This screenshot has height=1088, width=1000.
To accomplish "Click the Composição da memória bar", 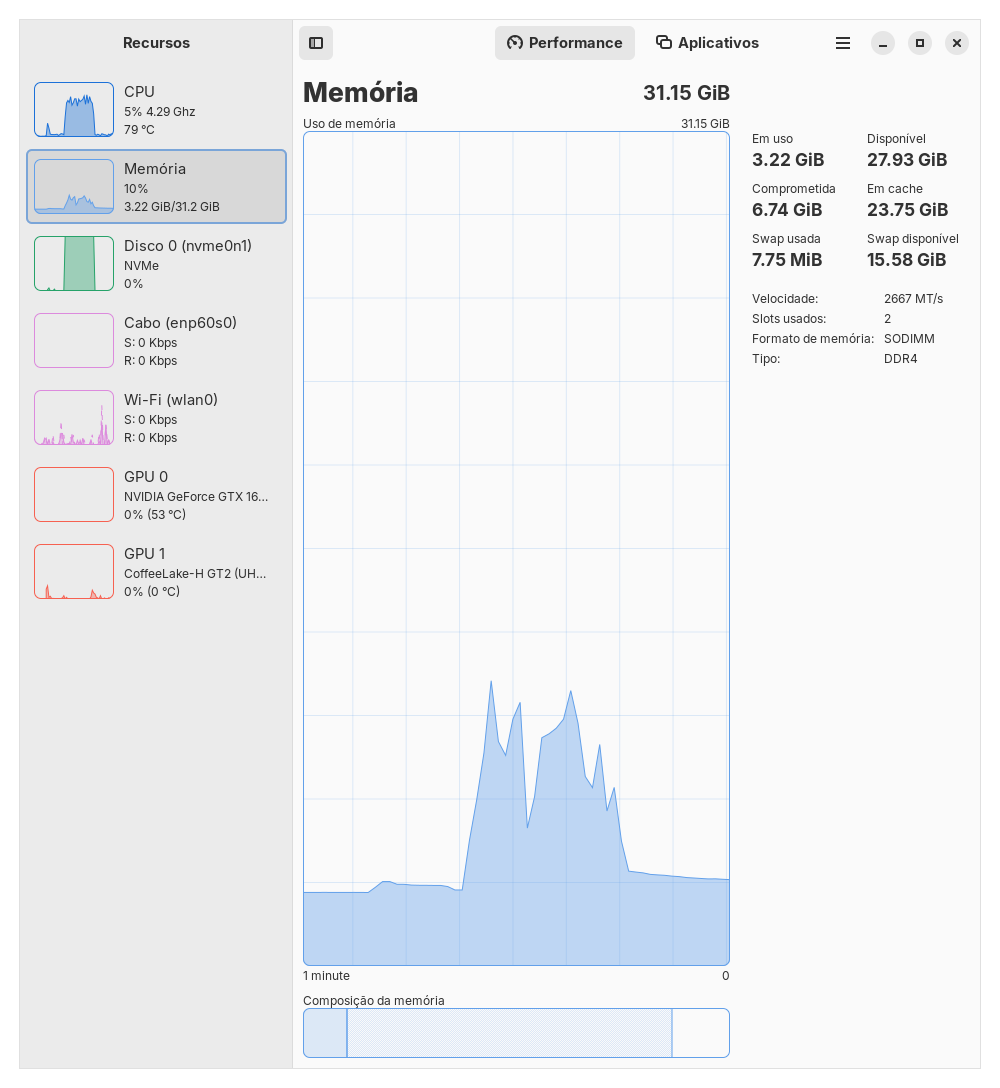I will tap(516, 1033).
